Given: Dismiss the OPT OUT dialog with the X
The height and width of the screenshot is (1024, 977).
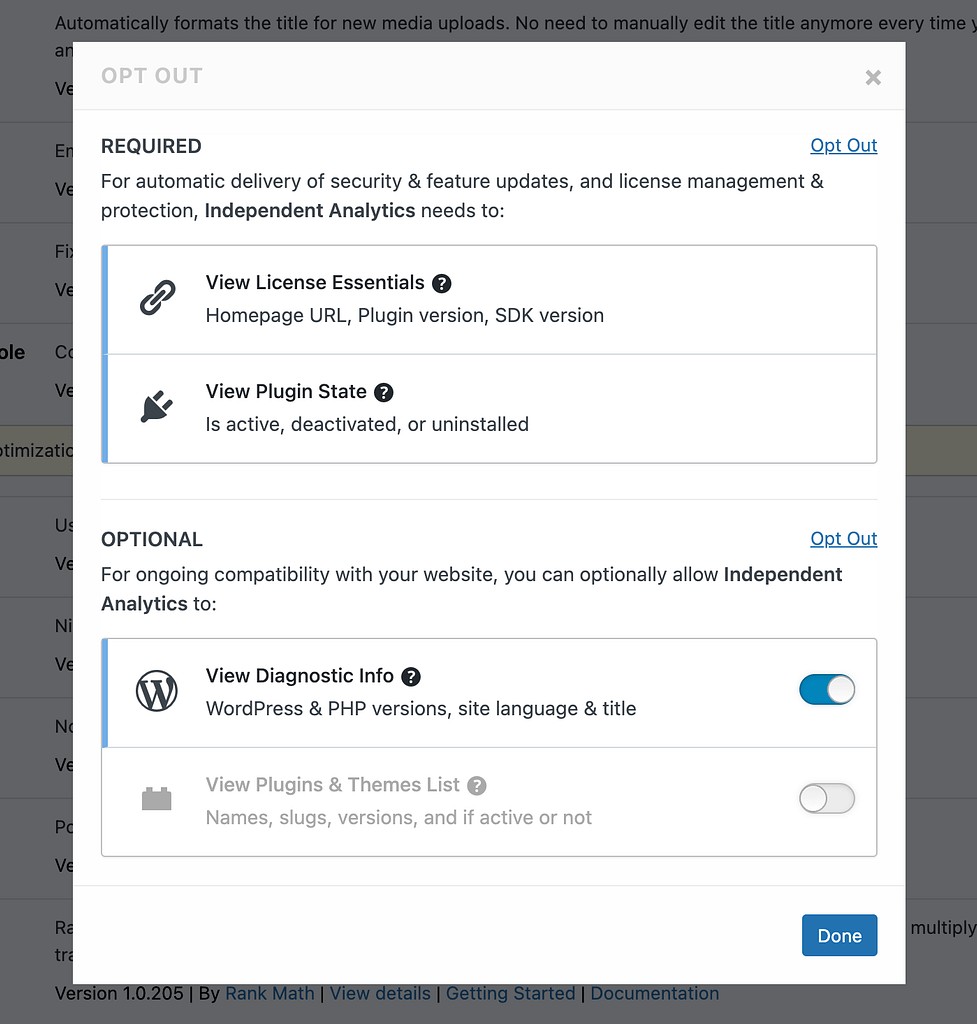Looking at the screenshot, I should pos(872,77).
